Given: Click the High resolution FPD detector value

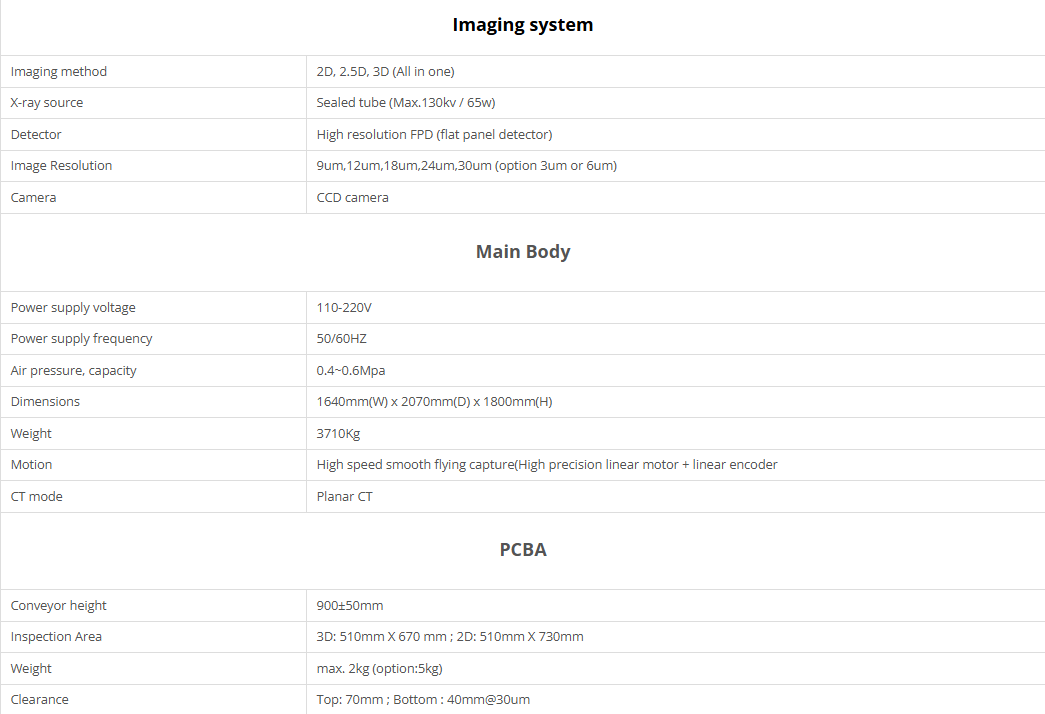Looking at the screenshot, I should (434, 135).
